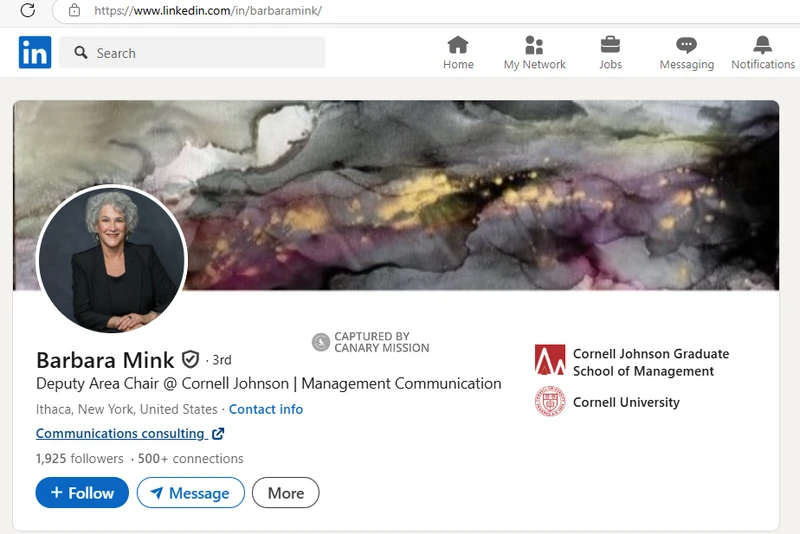The width and height of the screenshot is (800, 534).
Task: Open the Contact info link
Action: [x=266, y=409]
